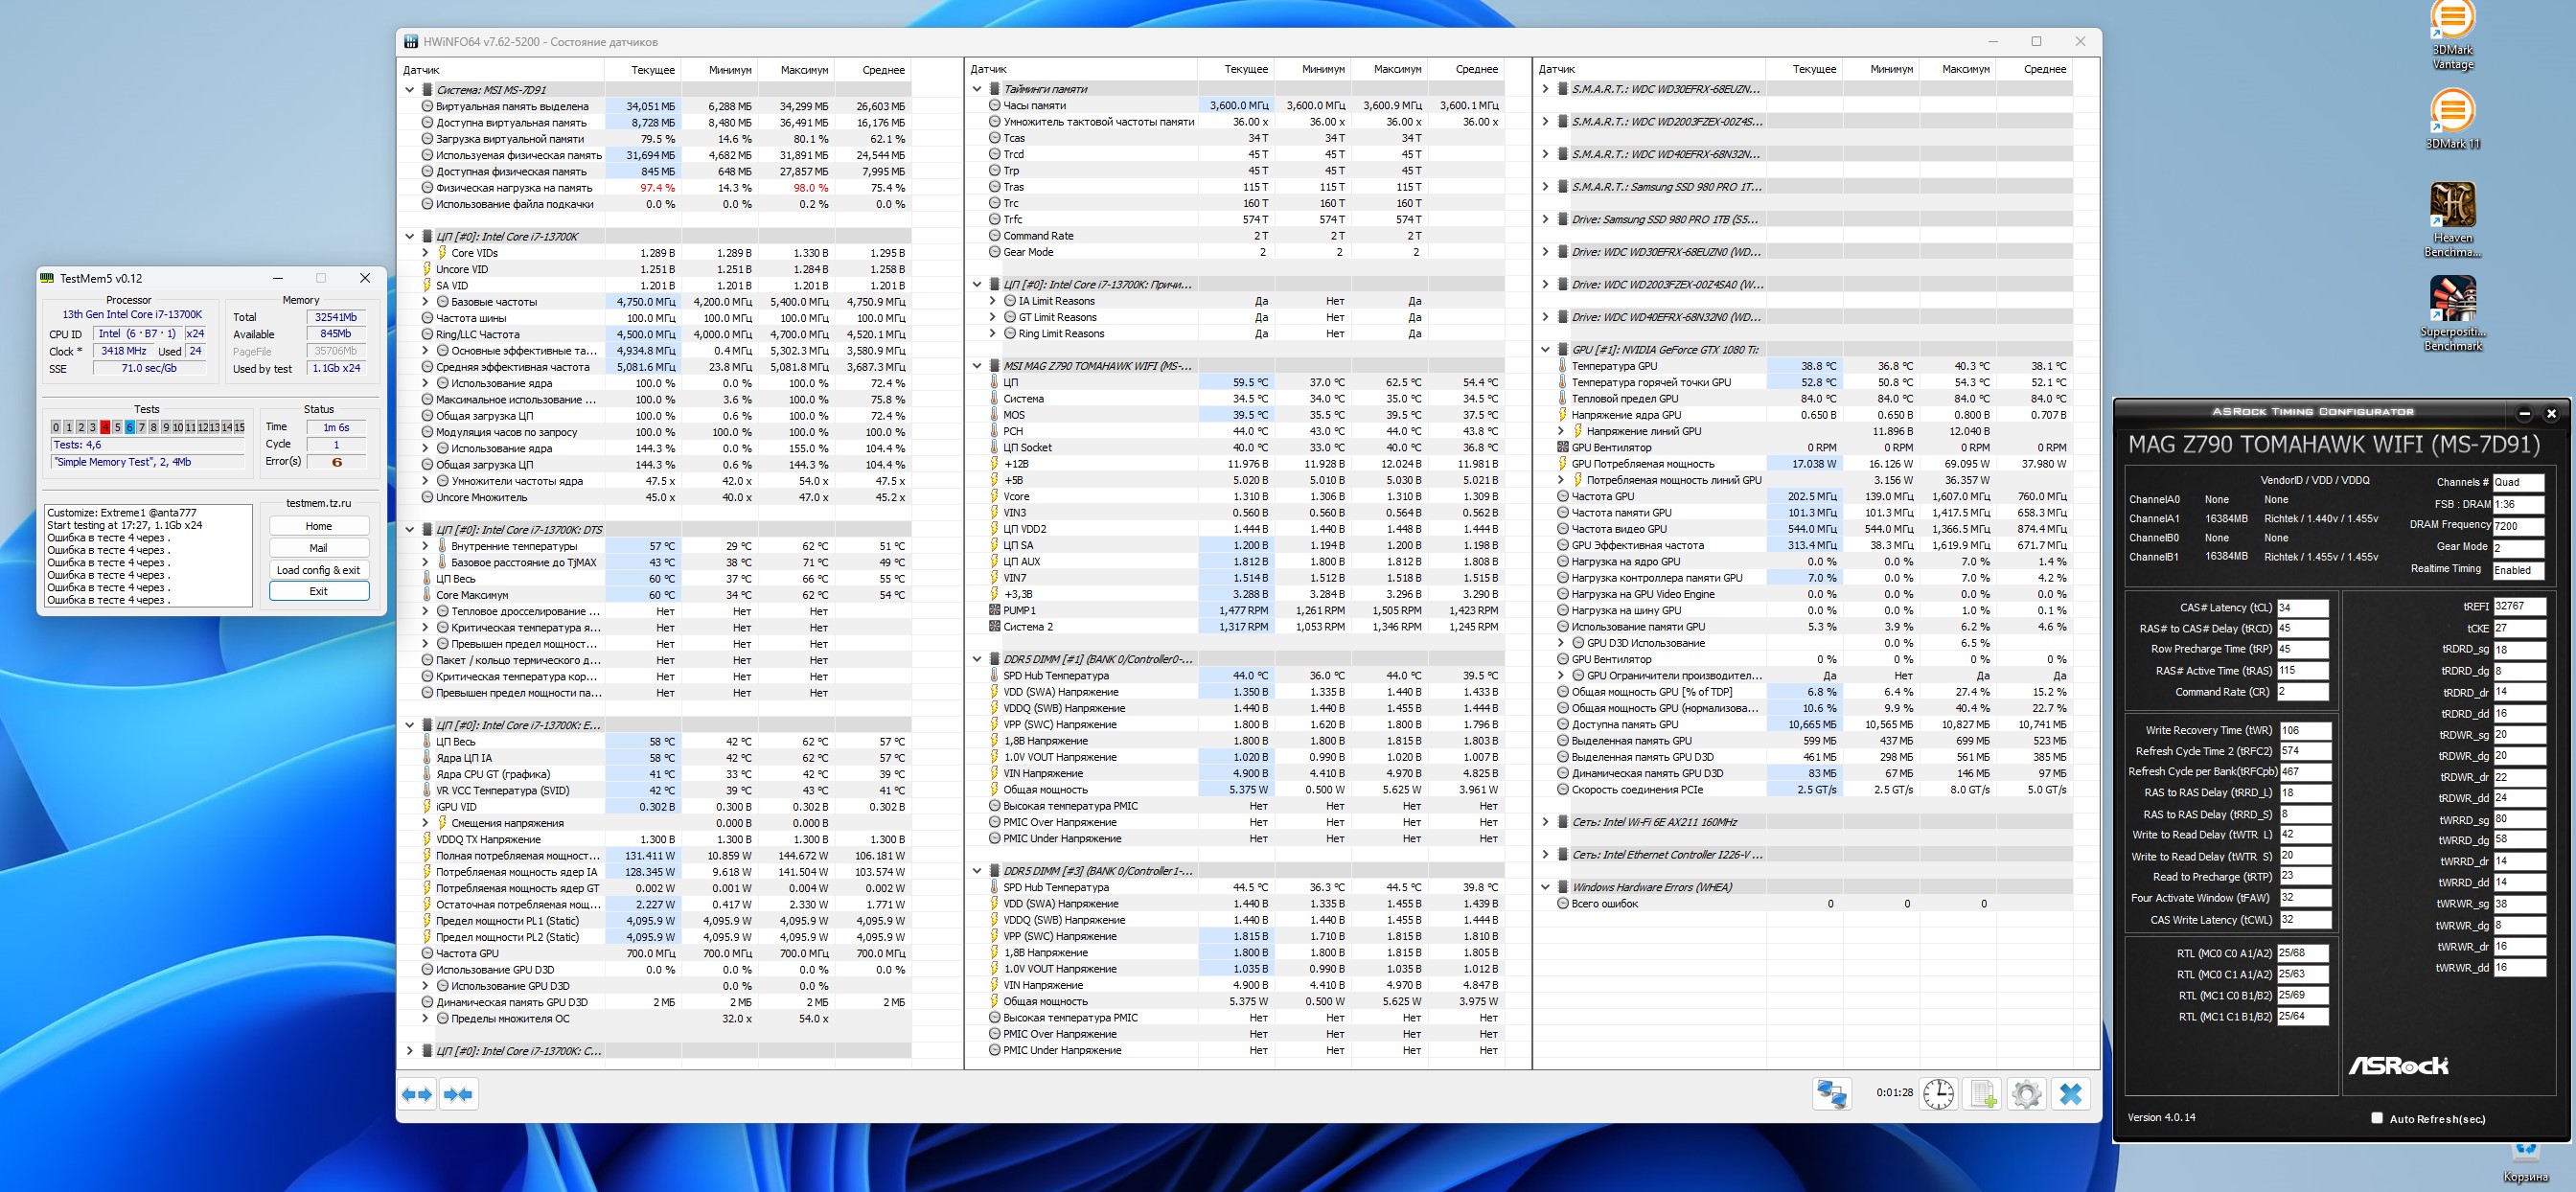Image resolution: width=2576 pixels, height=1192 pixels.
Task: Click the clock reset timer icon
Action: [x=1938, y=1094]
